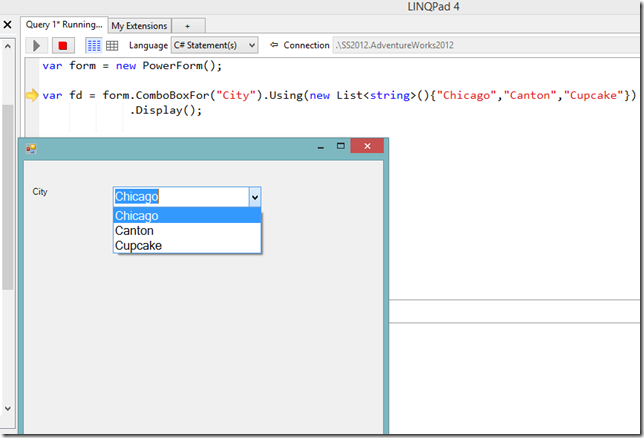Click the '.Display();' code line
The height and width of the screenshot is (438, 644).
tap(166, 110)
